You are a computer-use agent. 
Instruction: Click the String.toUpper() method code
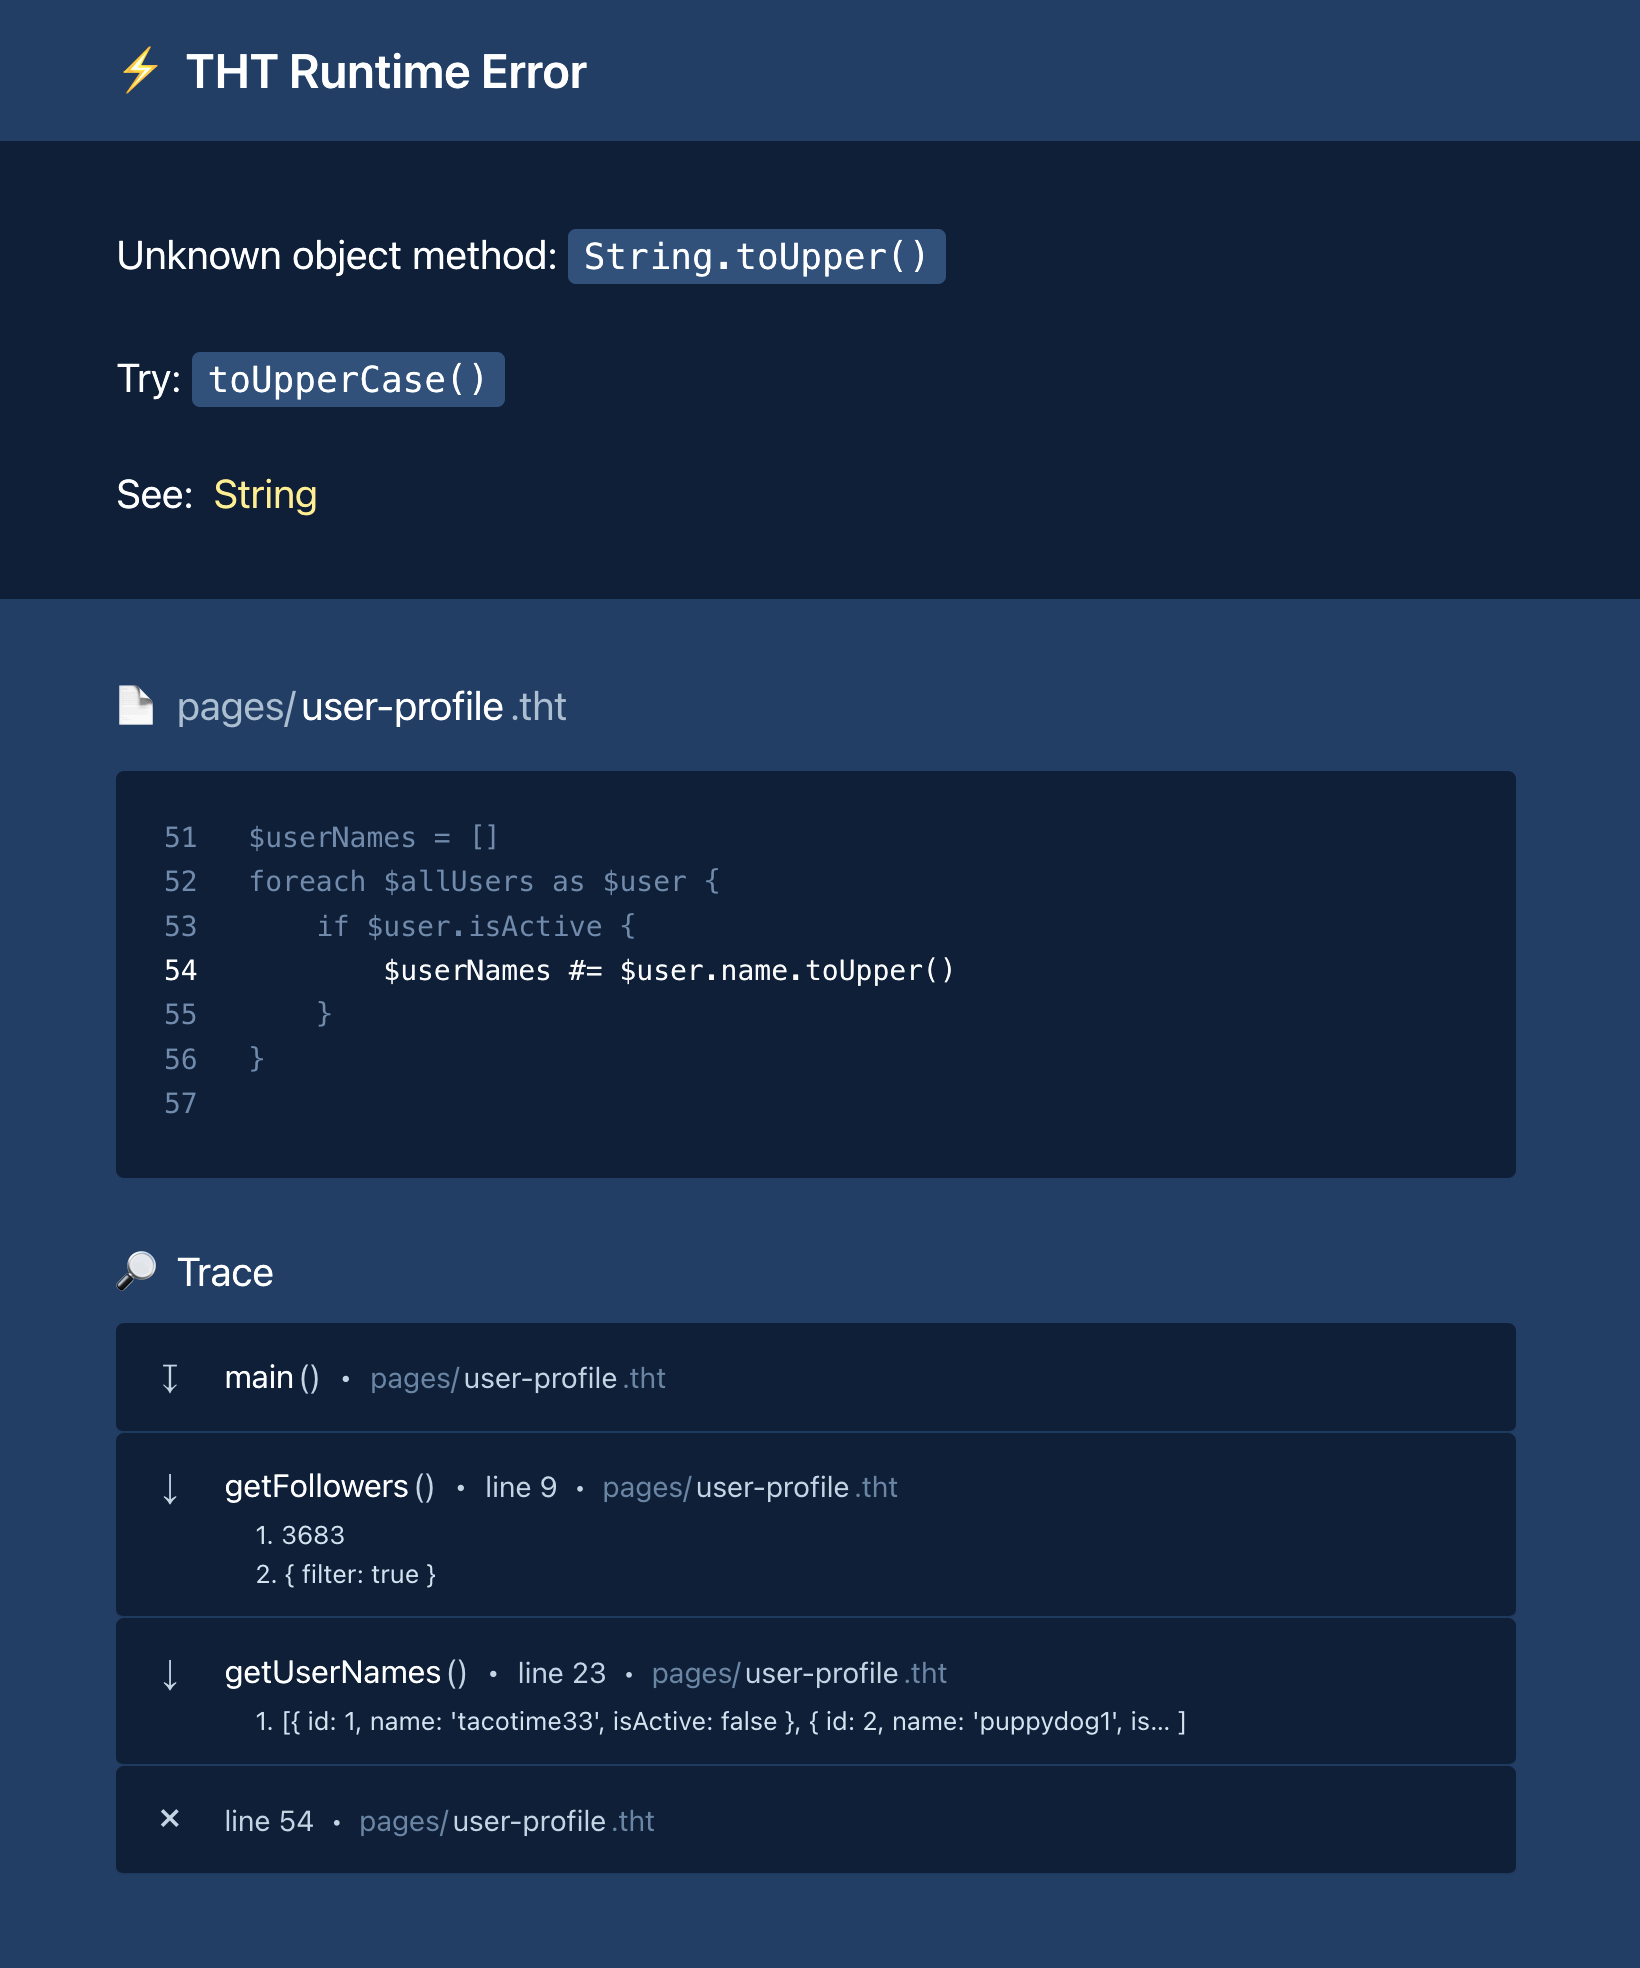[756, 257]
